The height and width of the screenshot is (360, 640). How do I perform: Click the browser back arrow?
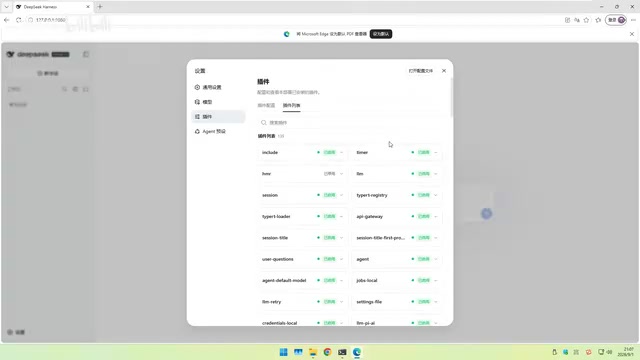(7, 20)
